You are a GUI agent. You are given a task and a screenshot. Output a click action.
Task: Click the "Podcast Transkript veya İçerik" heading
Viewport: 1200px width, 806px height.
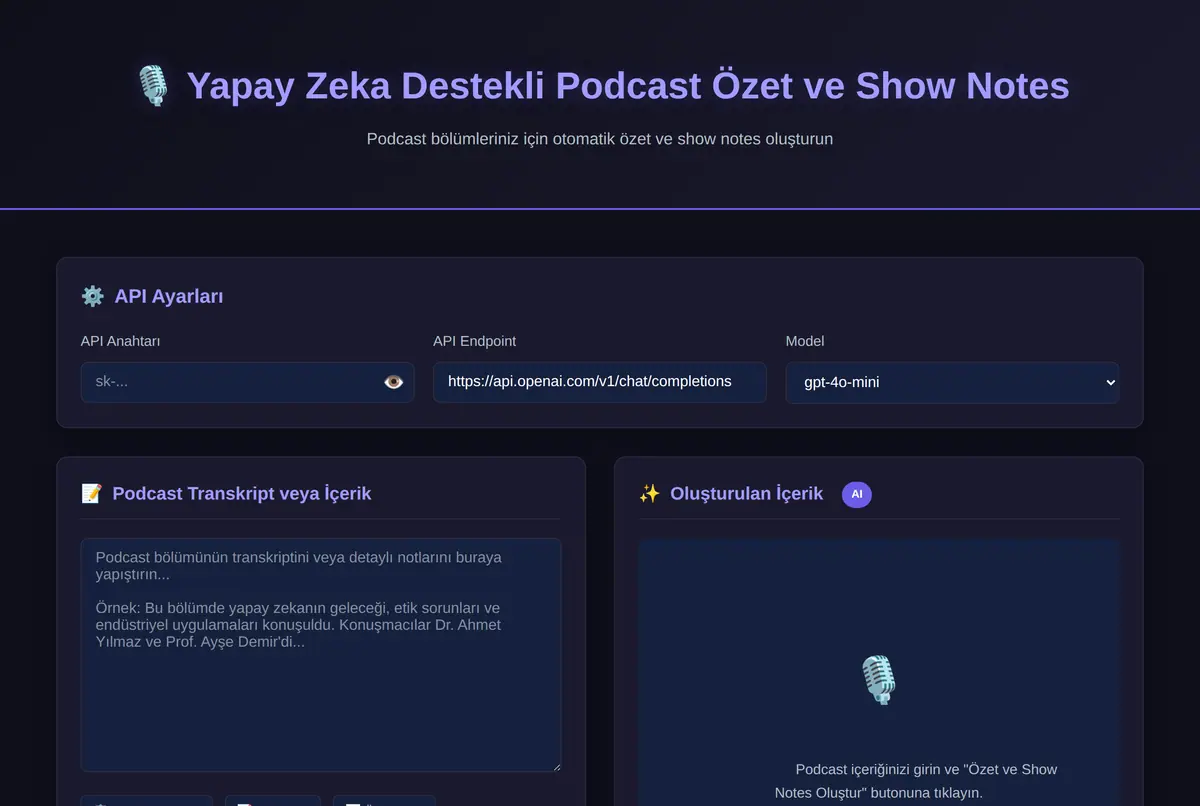pos(242,493)
